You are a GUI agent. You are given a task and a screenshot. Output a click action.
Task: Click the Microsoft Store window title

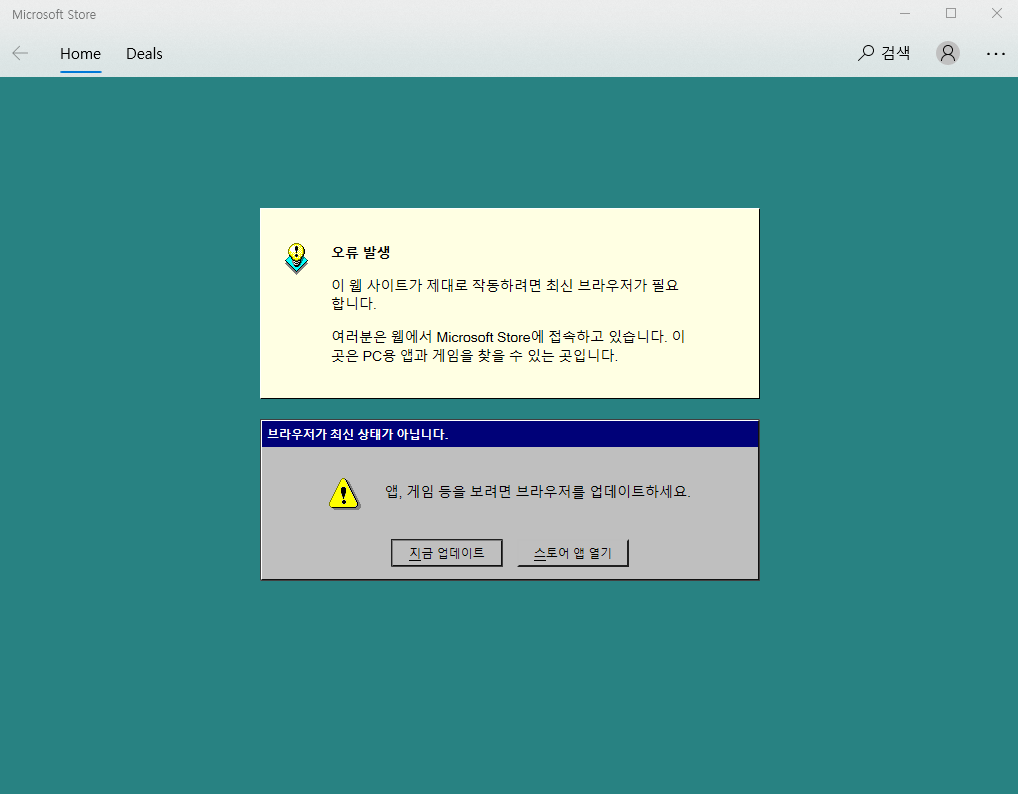coord(54,14)
